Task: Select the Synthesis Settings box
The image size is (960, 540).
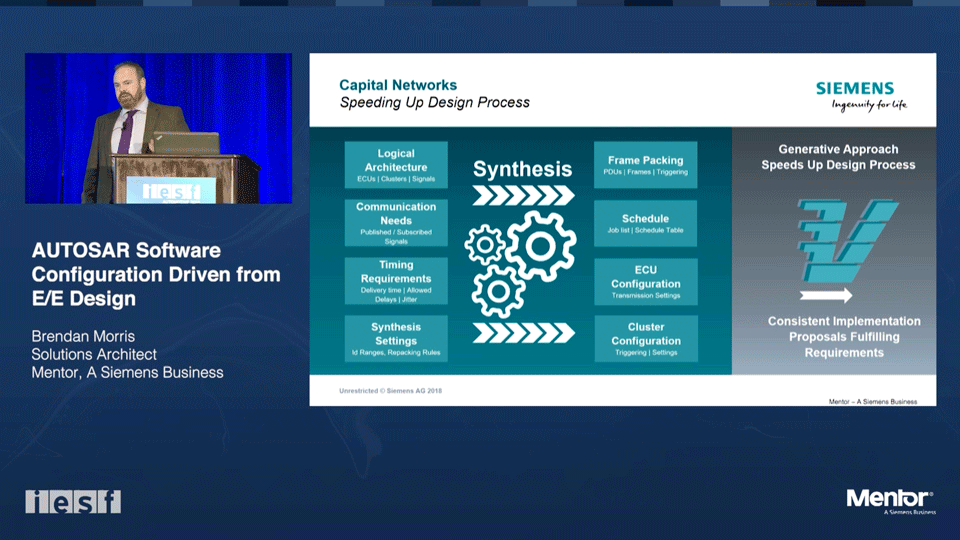Action: click(396, 339)
